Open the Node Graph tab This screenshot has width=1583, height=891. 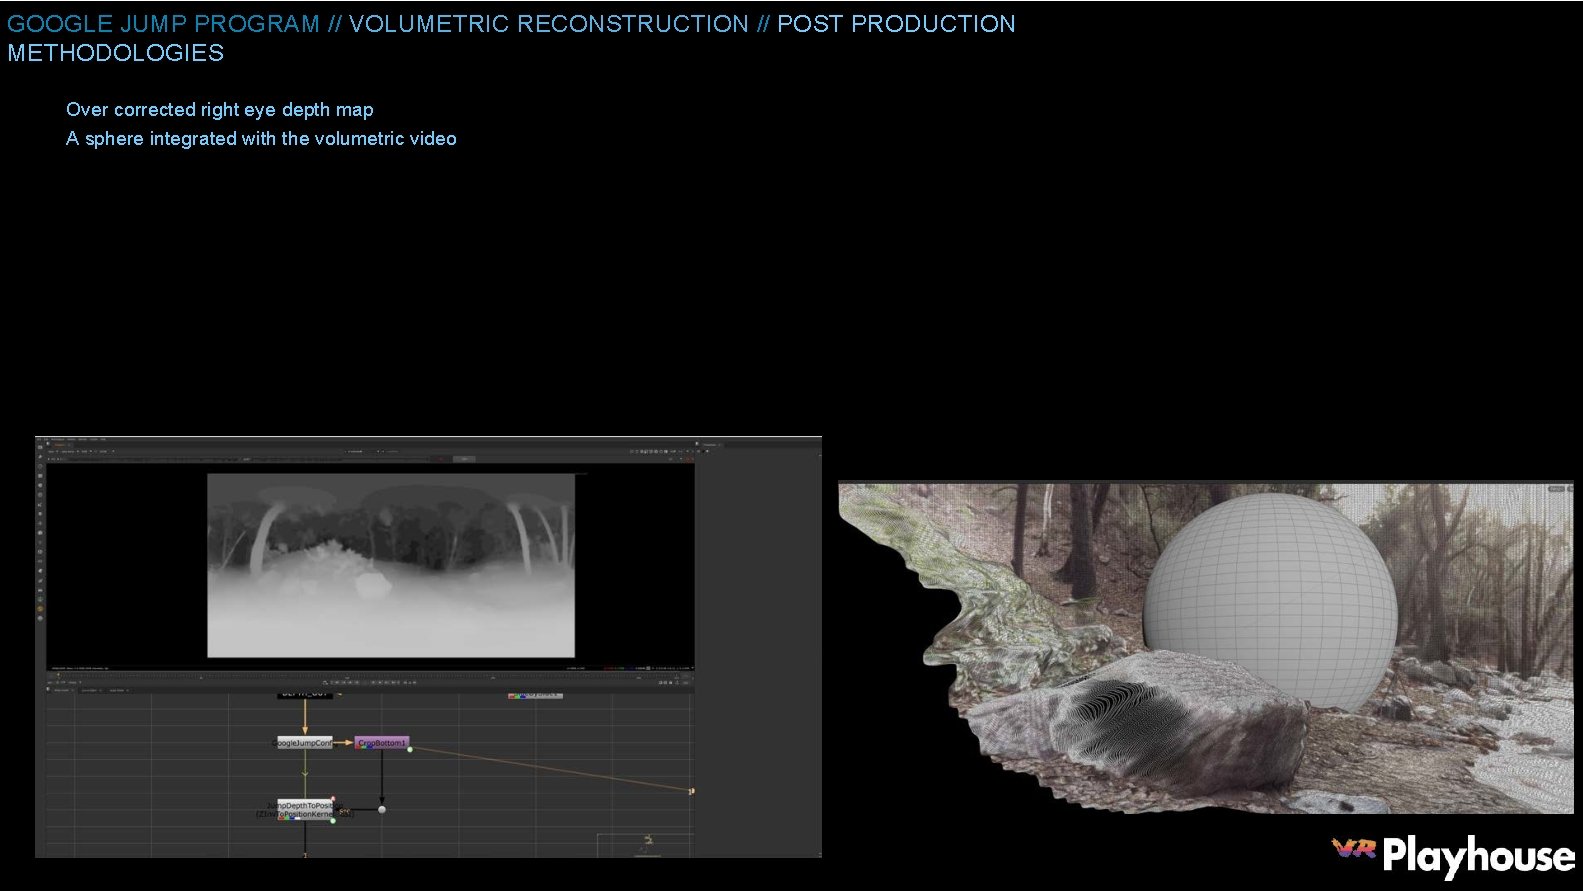tap(62, 689)
